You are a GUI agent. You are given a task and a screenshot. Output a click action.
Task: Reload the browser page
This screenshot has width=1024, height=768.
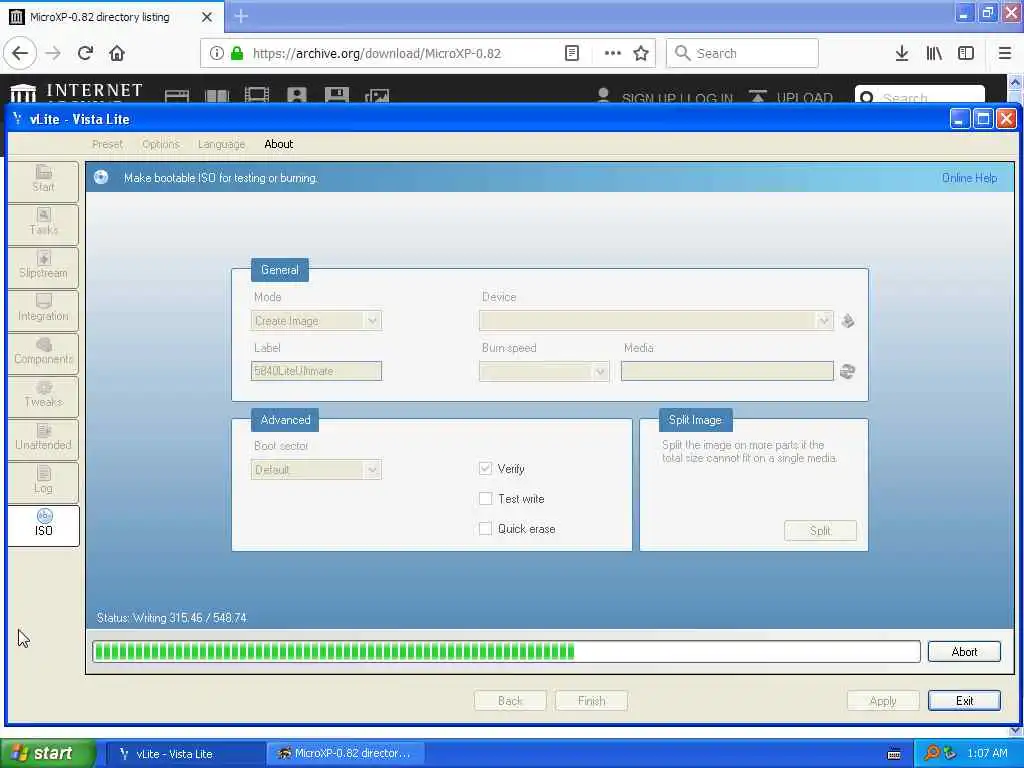point(86,54)
